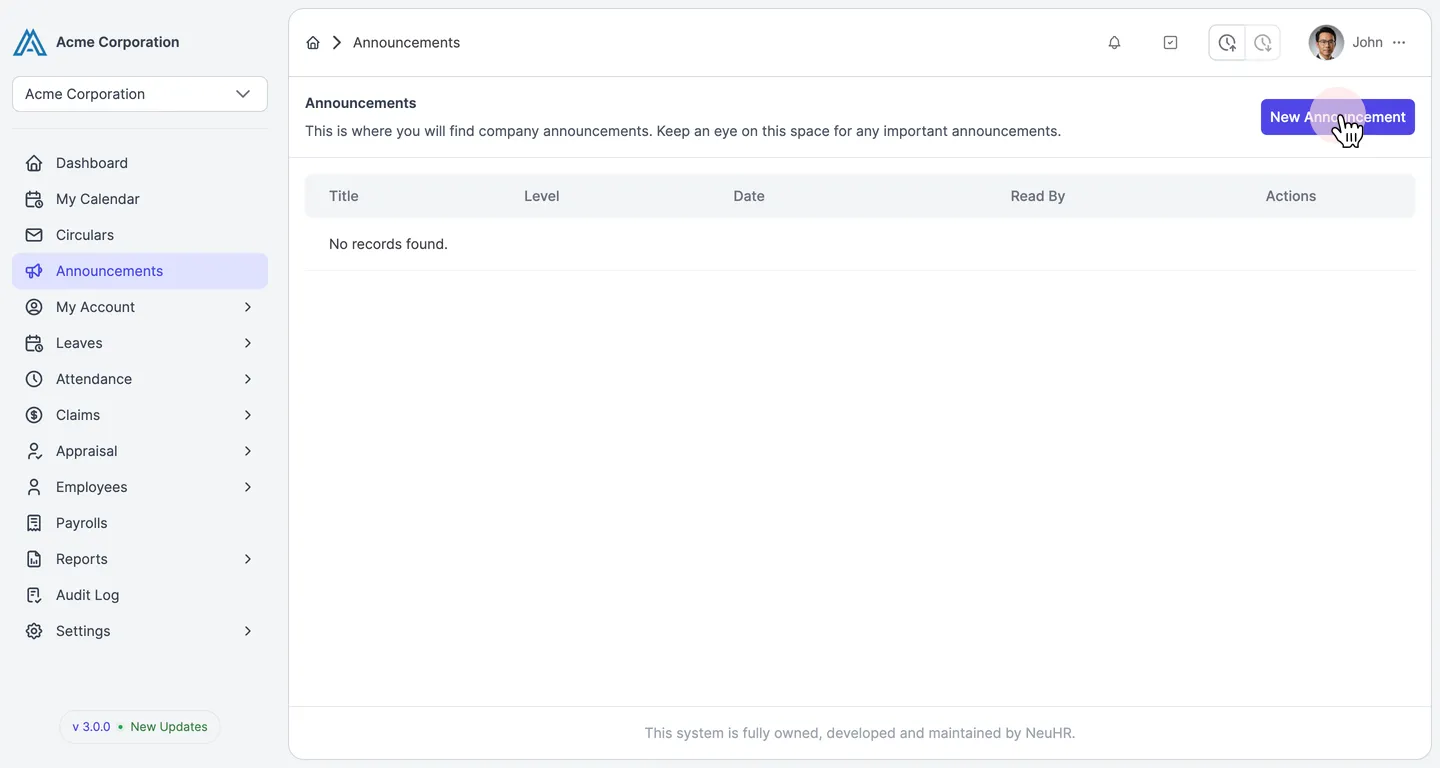This screenshot has height=768, width=1440.
Task: Click the Audit Log icon
Action: [x=34, y=595]
